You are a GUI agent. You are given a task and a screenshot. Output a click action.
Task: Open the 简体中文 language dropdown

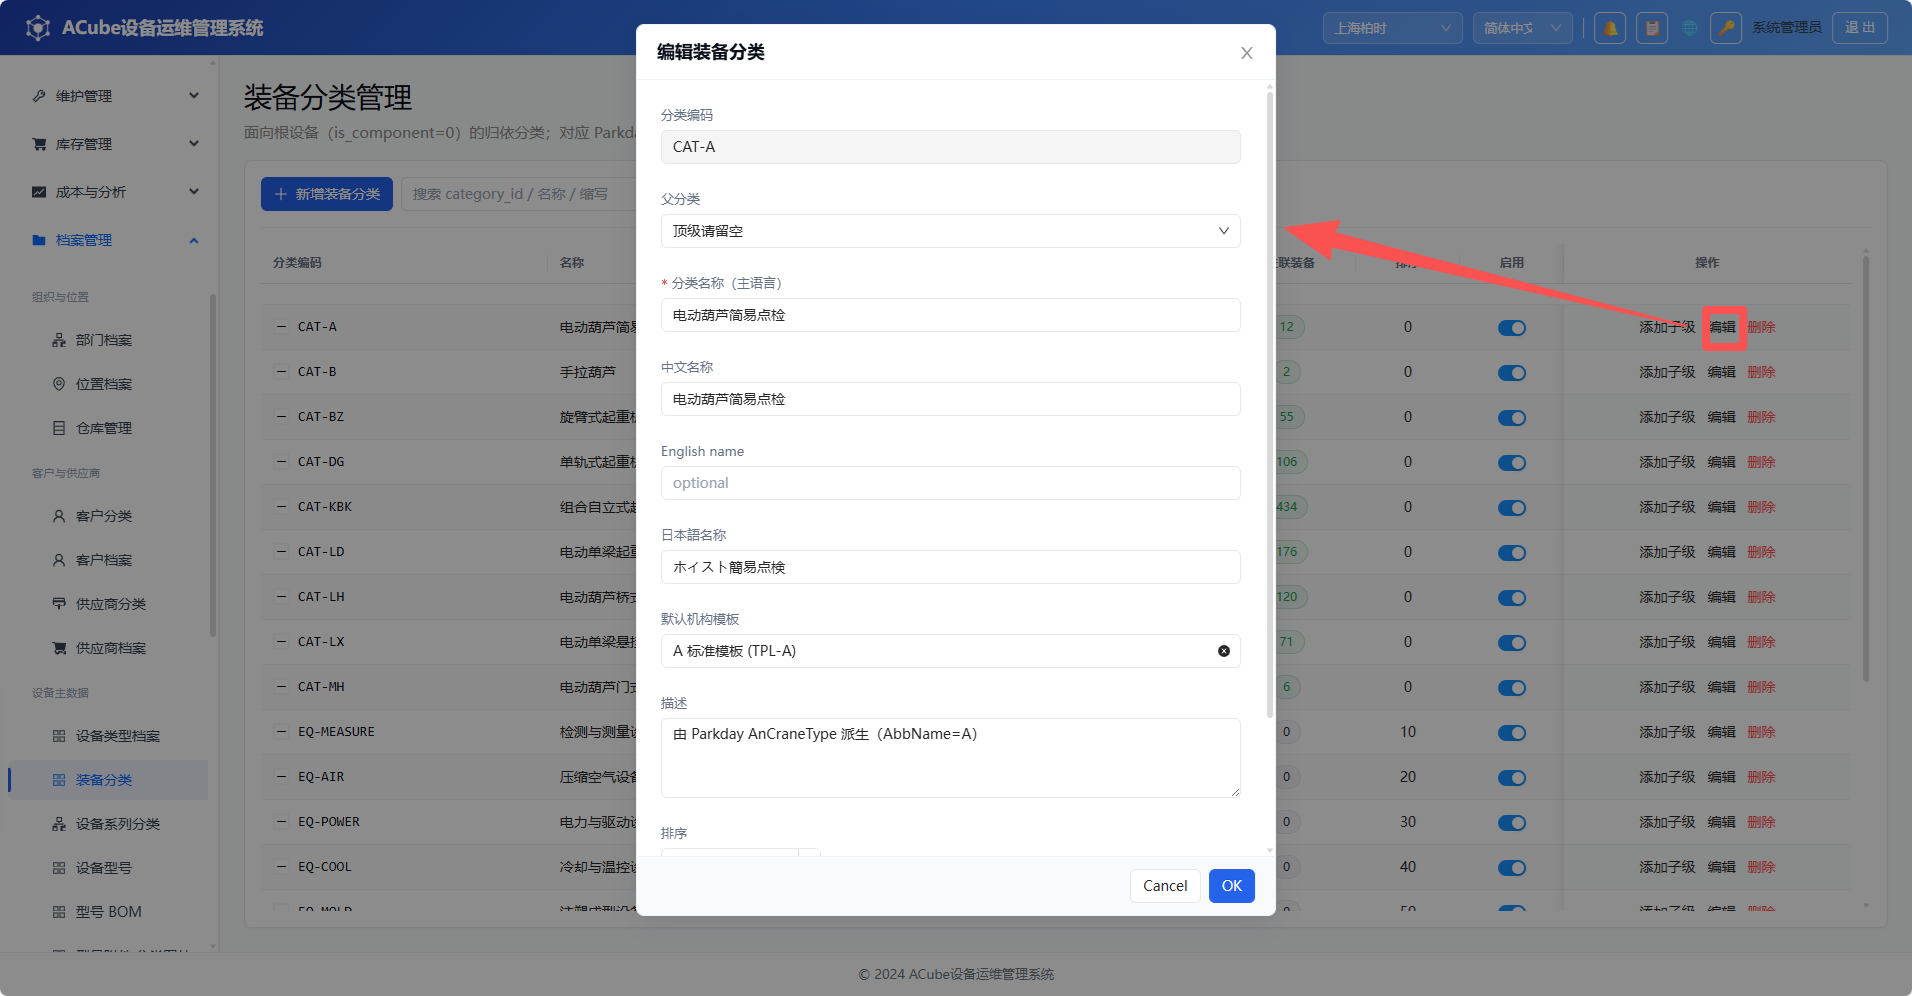click(1522, 28)
